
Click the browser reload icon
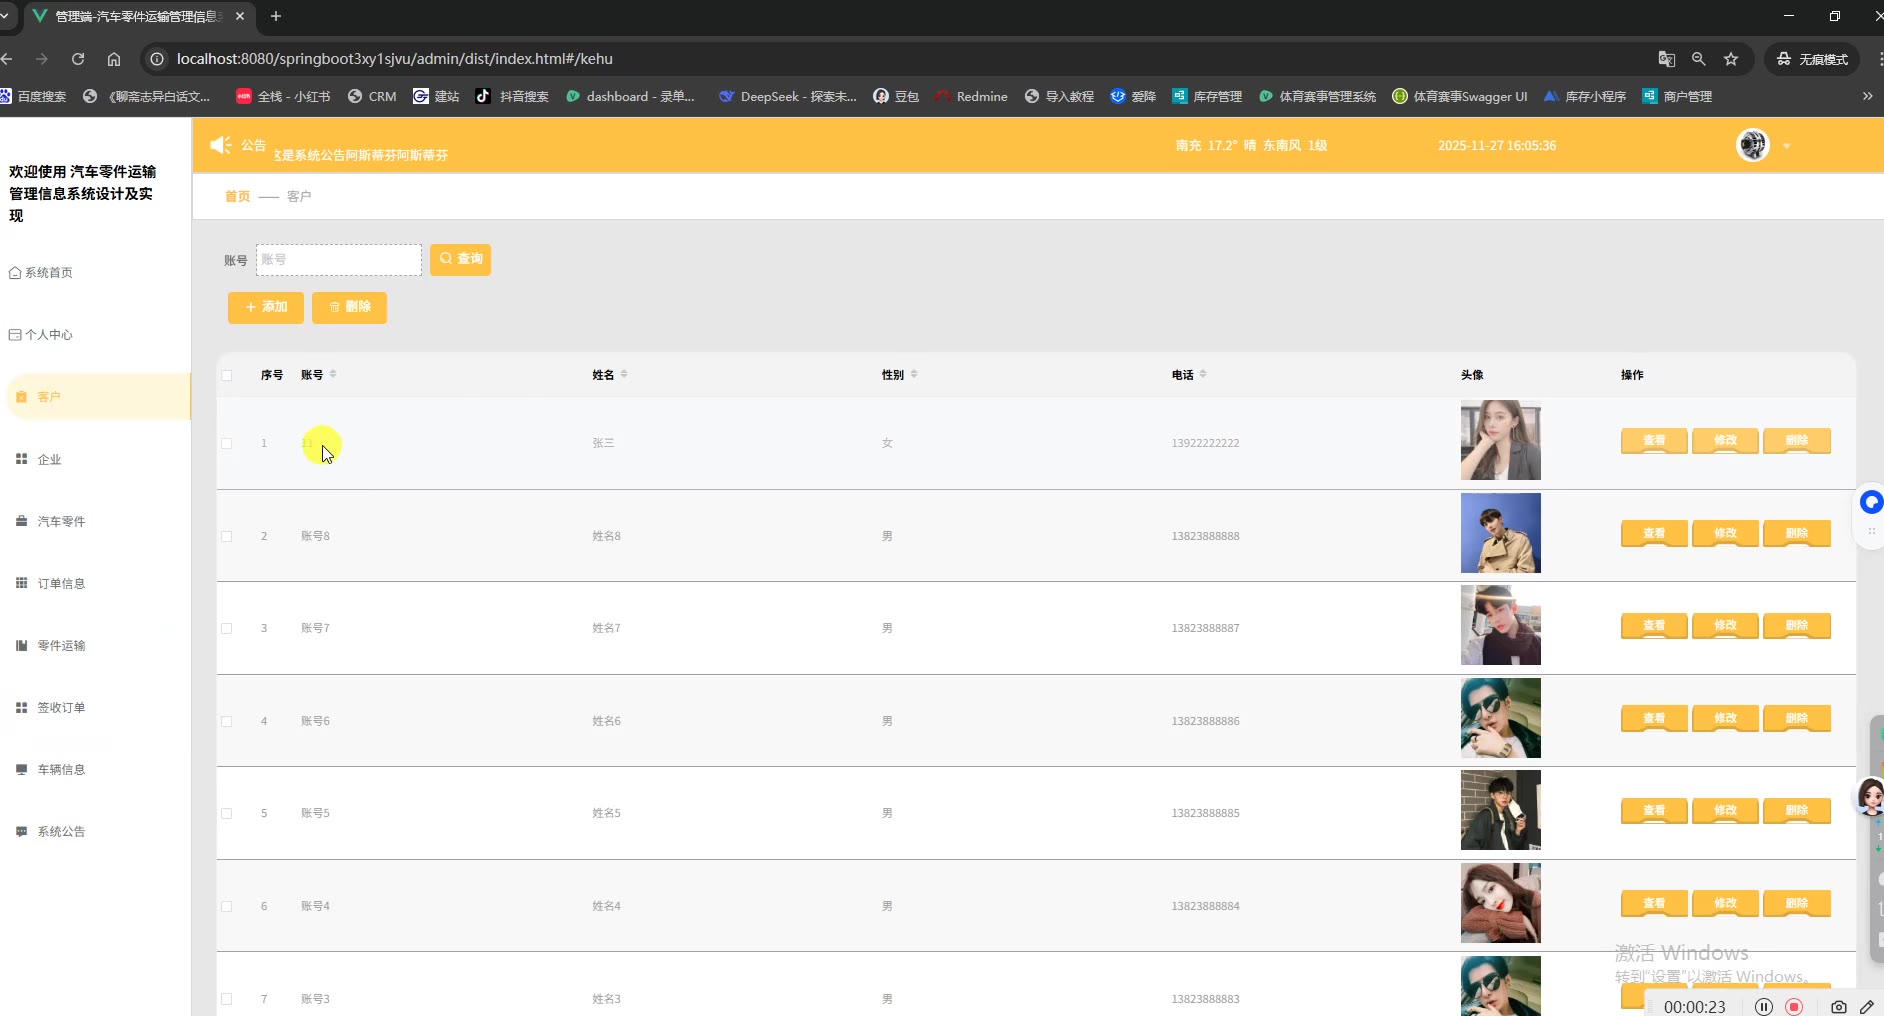78,59
